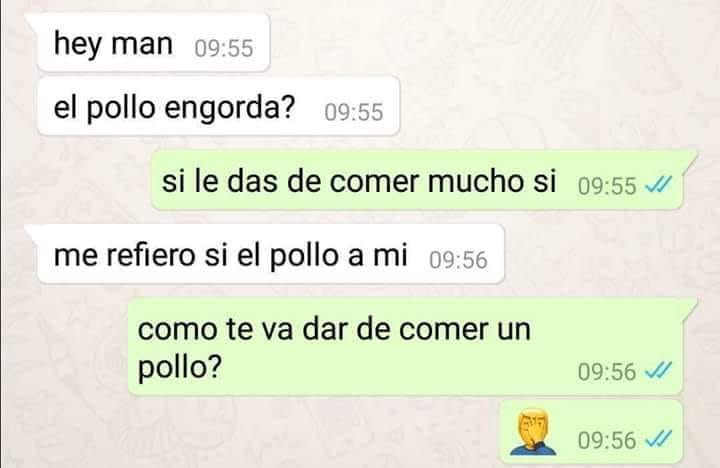Screen dimensions: 720x468
Task: Click the word 'man' in first message
Action: (x=142, y=45)
